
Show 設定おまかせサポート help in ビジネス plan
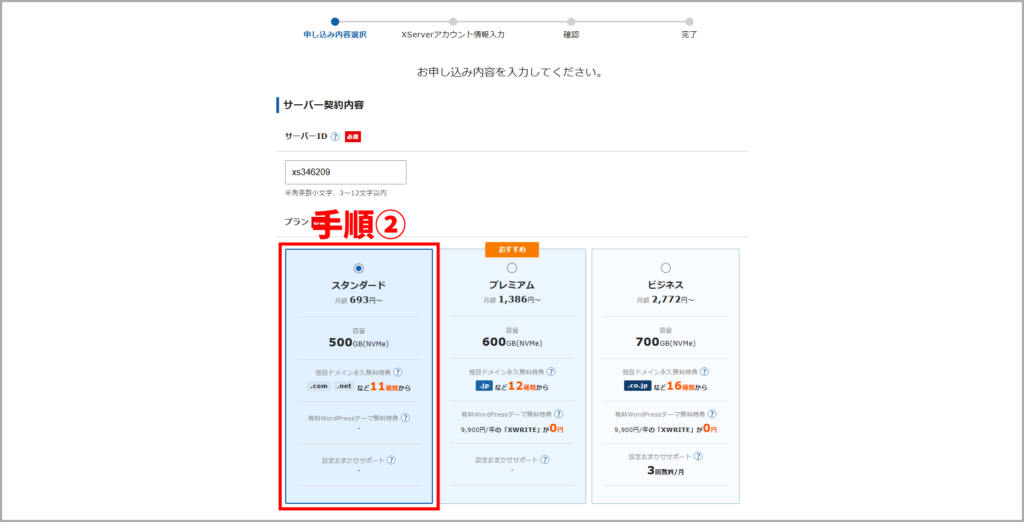coord(698,456)
